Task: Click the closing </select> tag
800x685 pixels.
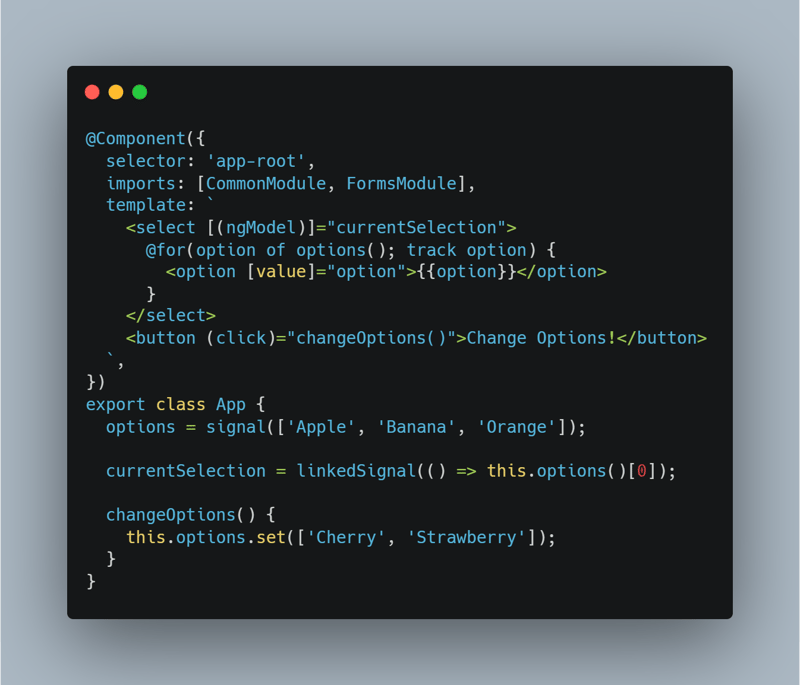Action: click(x=171, y=316)
